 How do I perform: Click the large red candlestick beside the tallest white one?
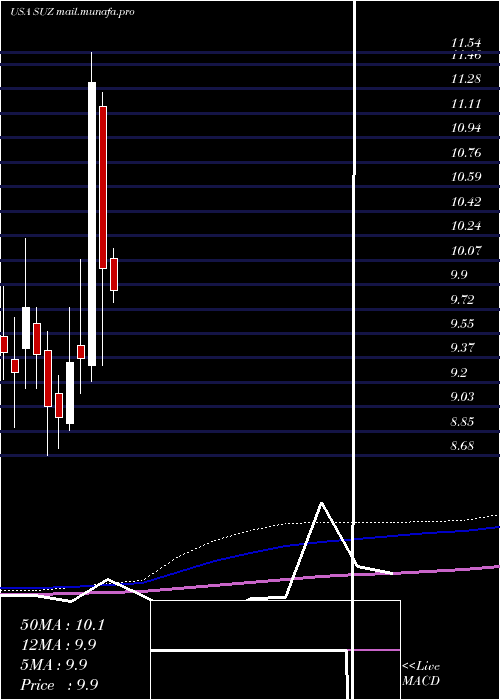tap(103, 188)
